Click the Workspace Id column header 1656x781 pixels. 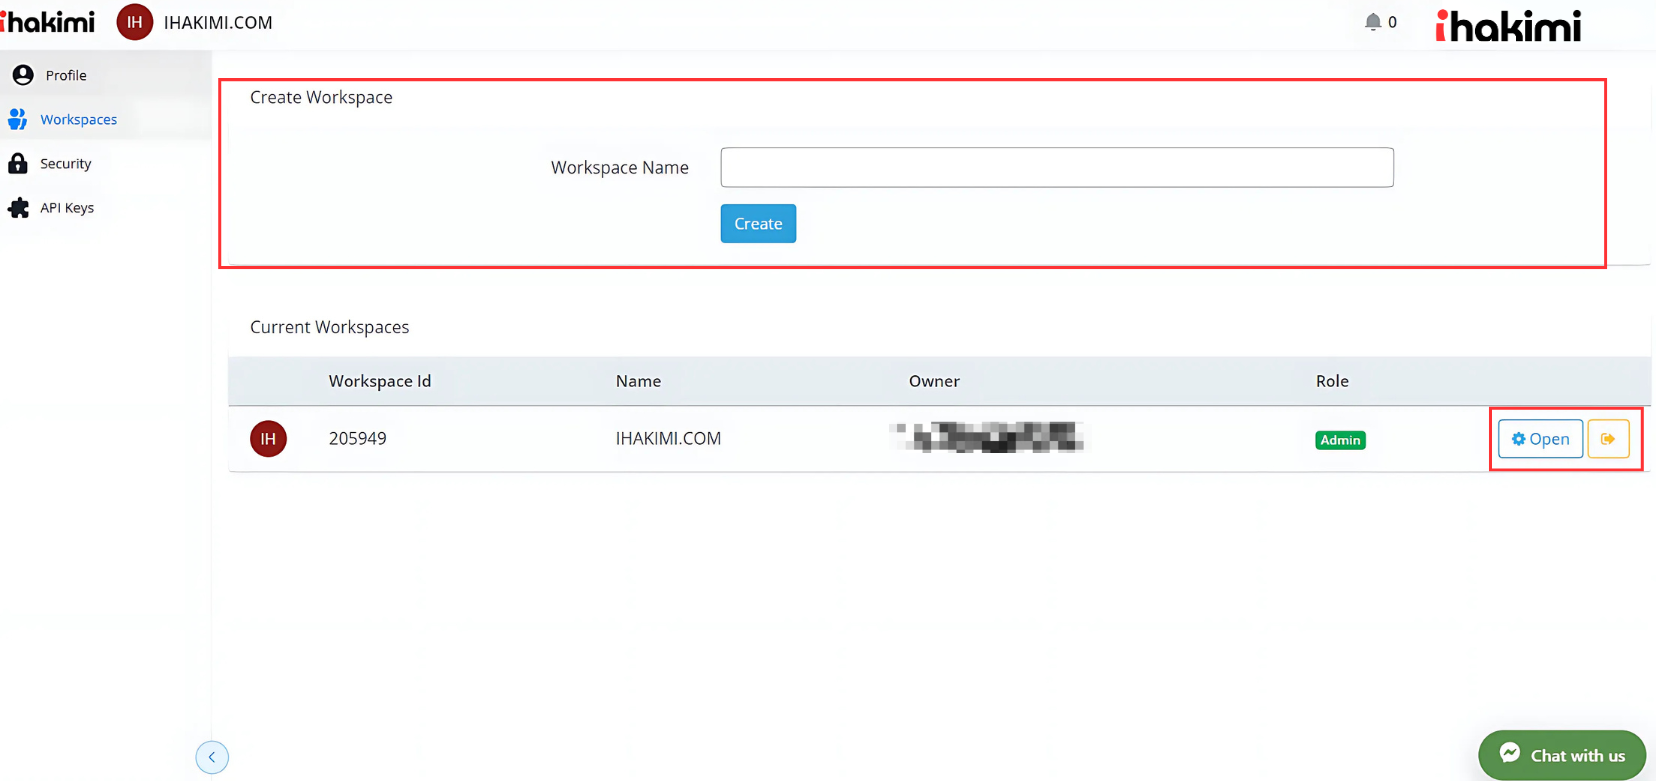(379, 381)
